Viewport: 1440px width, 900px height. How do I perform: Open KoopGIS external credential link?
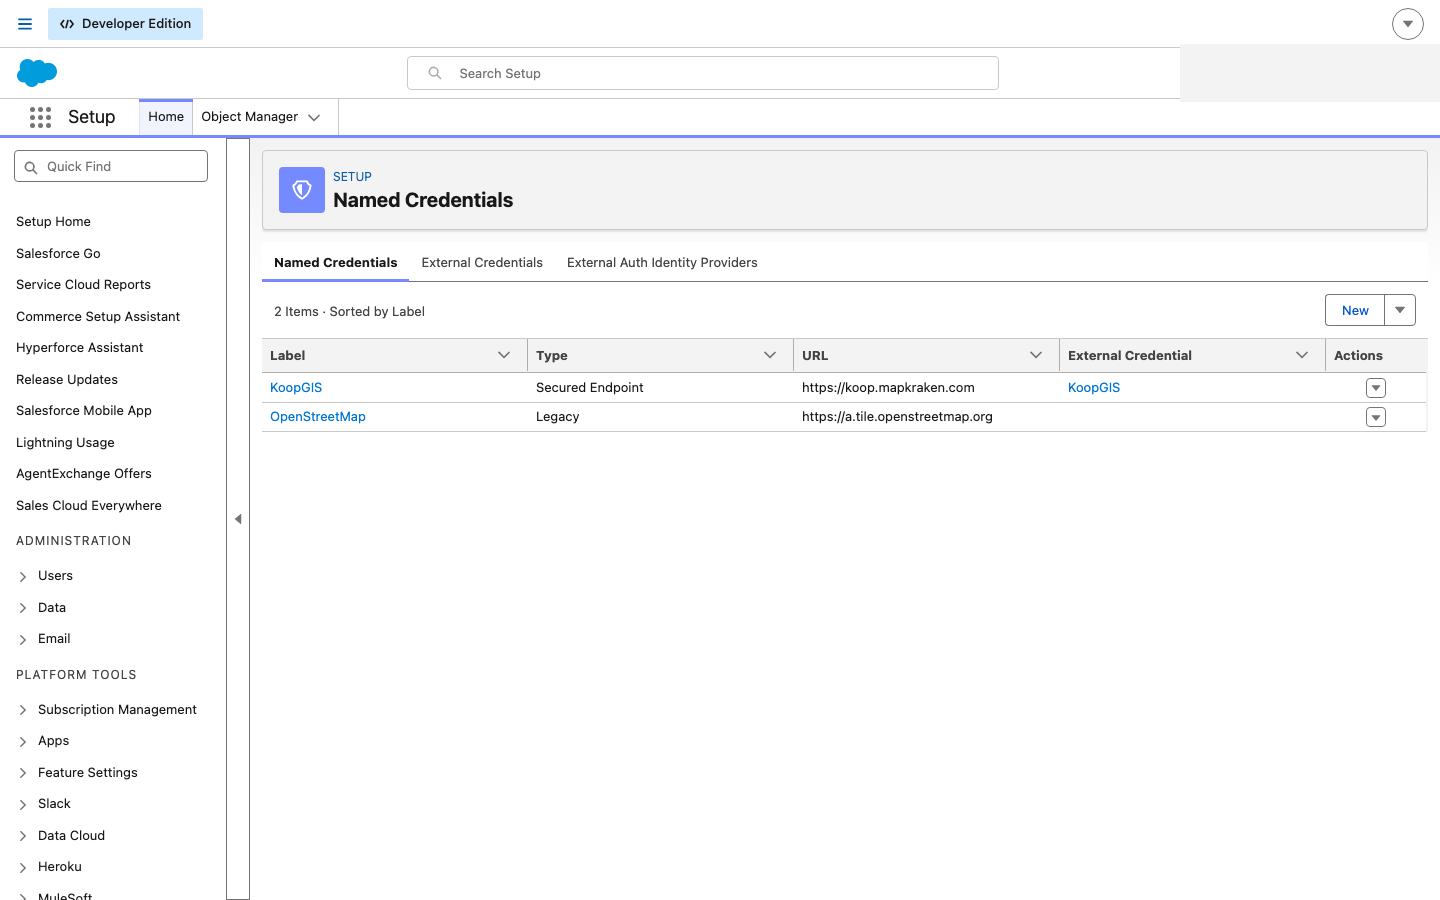(1094, 387)
